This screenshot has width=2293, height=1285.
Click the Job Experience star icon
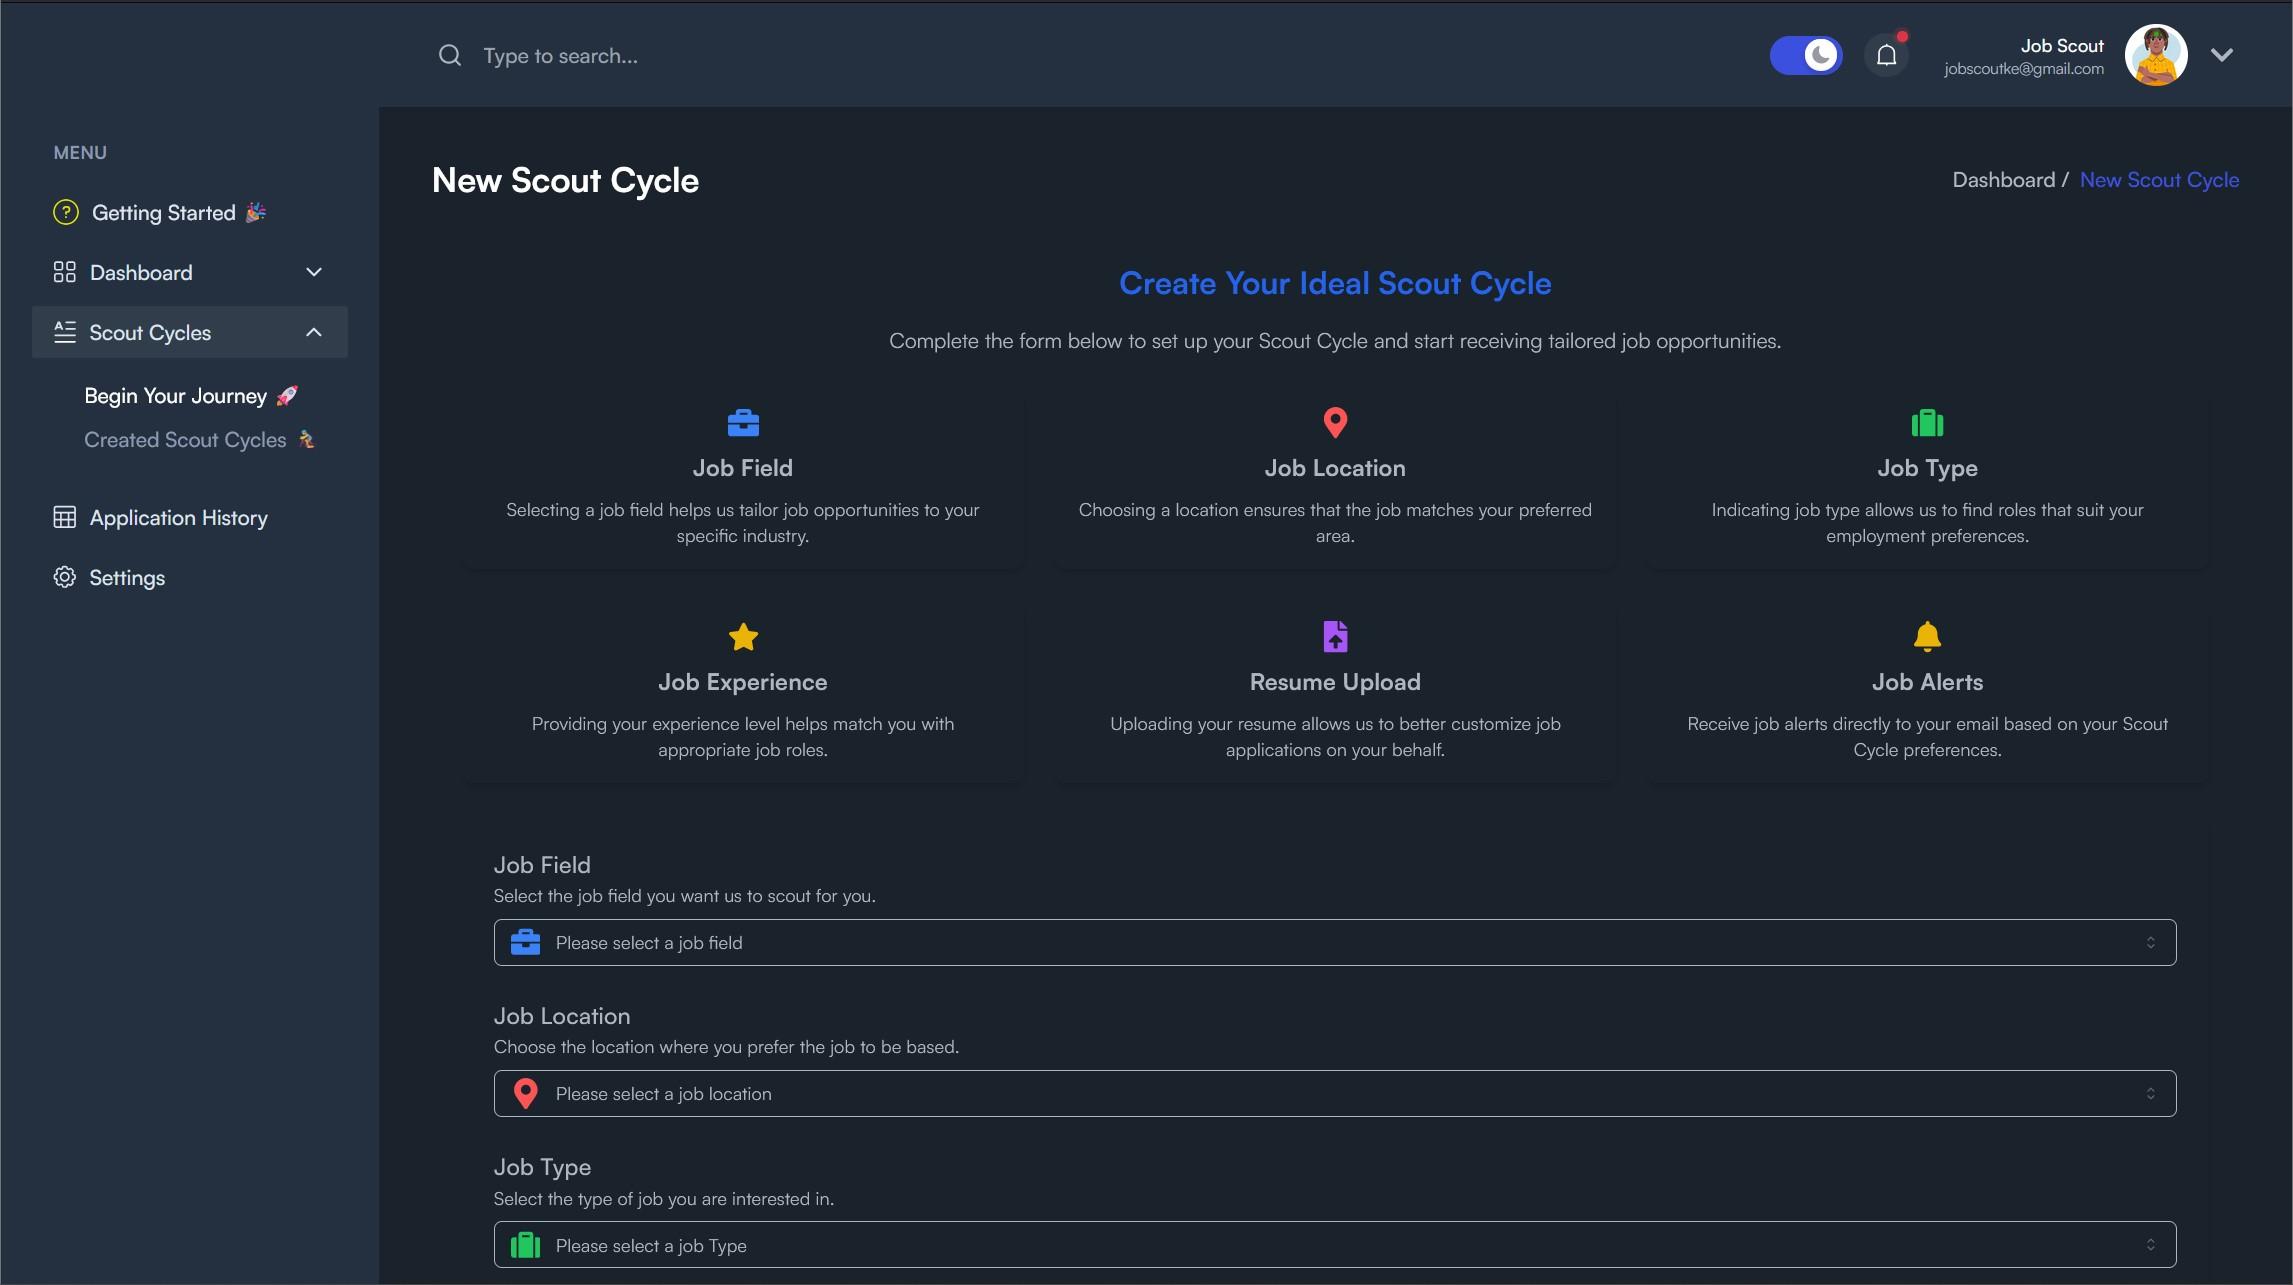[x=742, y=638]
